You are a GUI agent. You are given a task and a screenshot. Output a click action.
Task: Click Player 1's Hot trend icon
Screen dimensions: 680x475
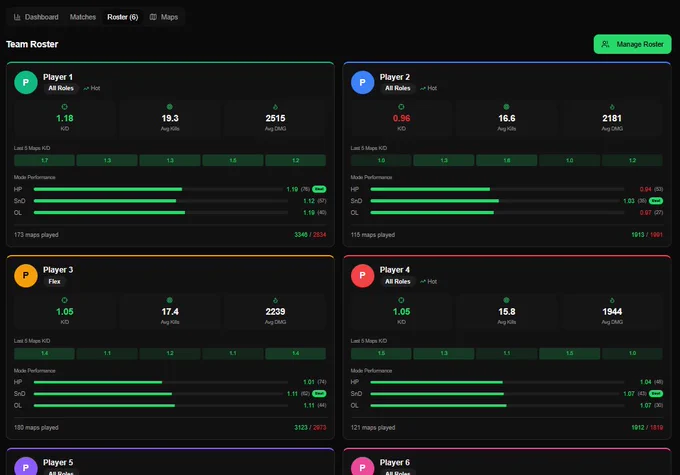[x=86, y=88]
